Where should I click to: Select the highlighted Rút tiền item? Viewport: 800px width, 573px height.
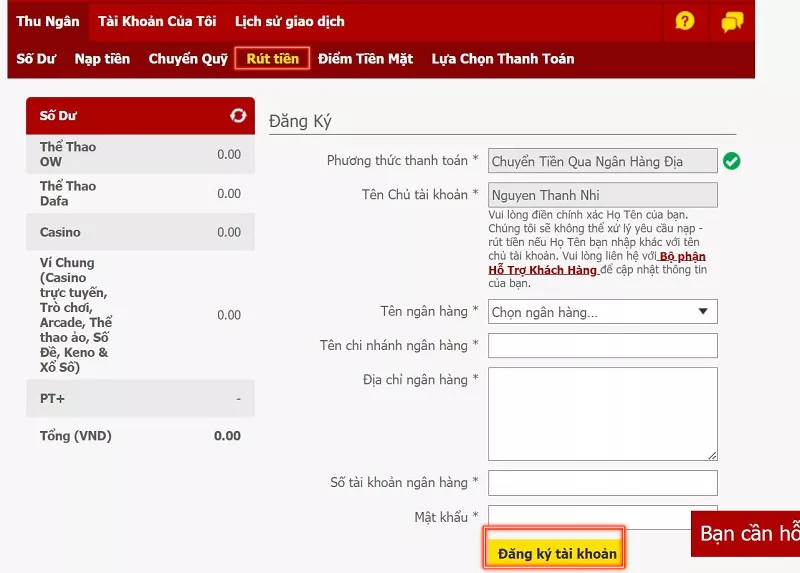272,58
